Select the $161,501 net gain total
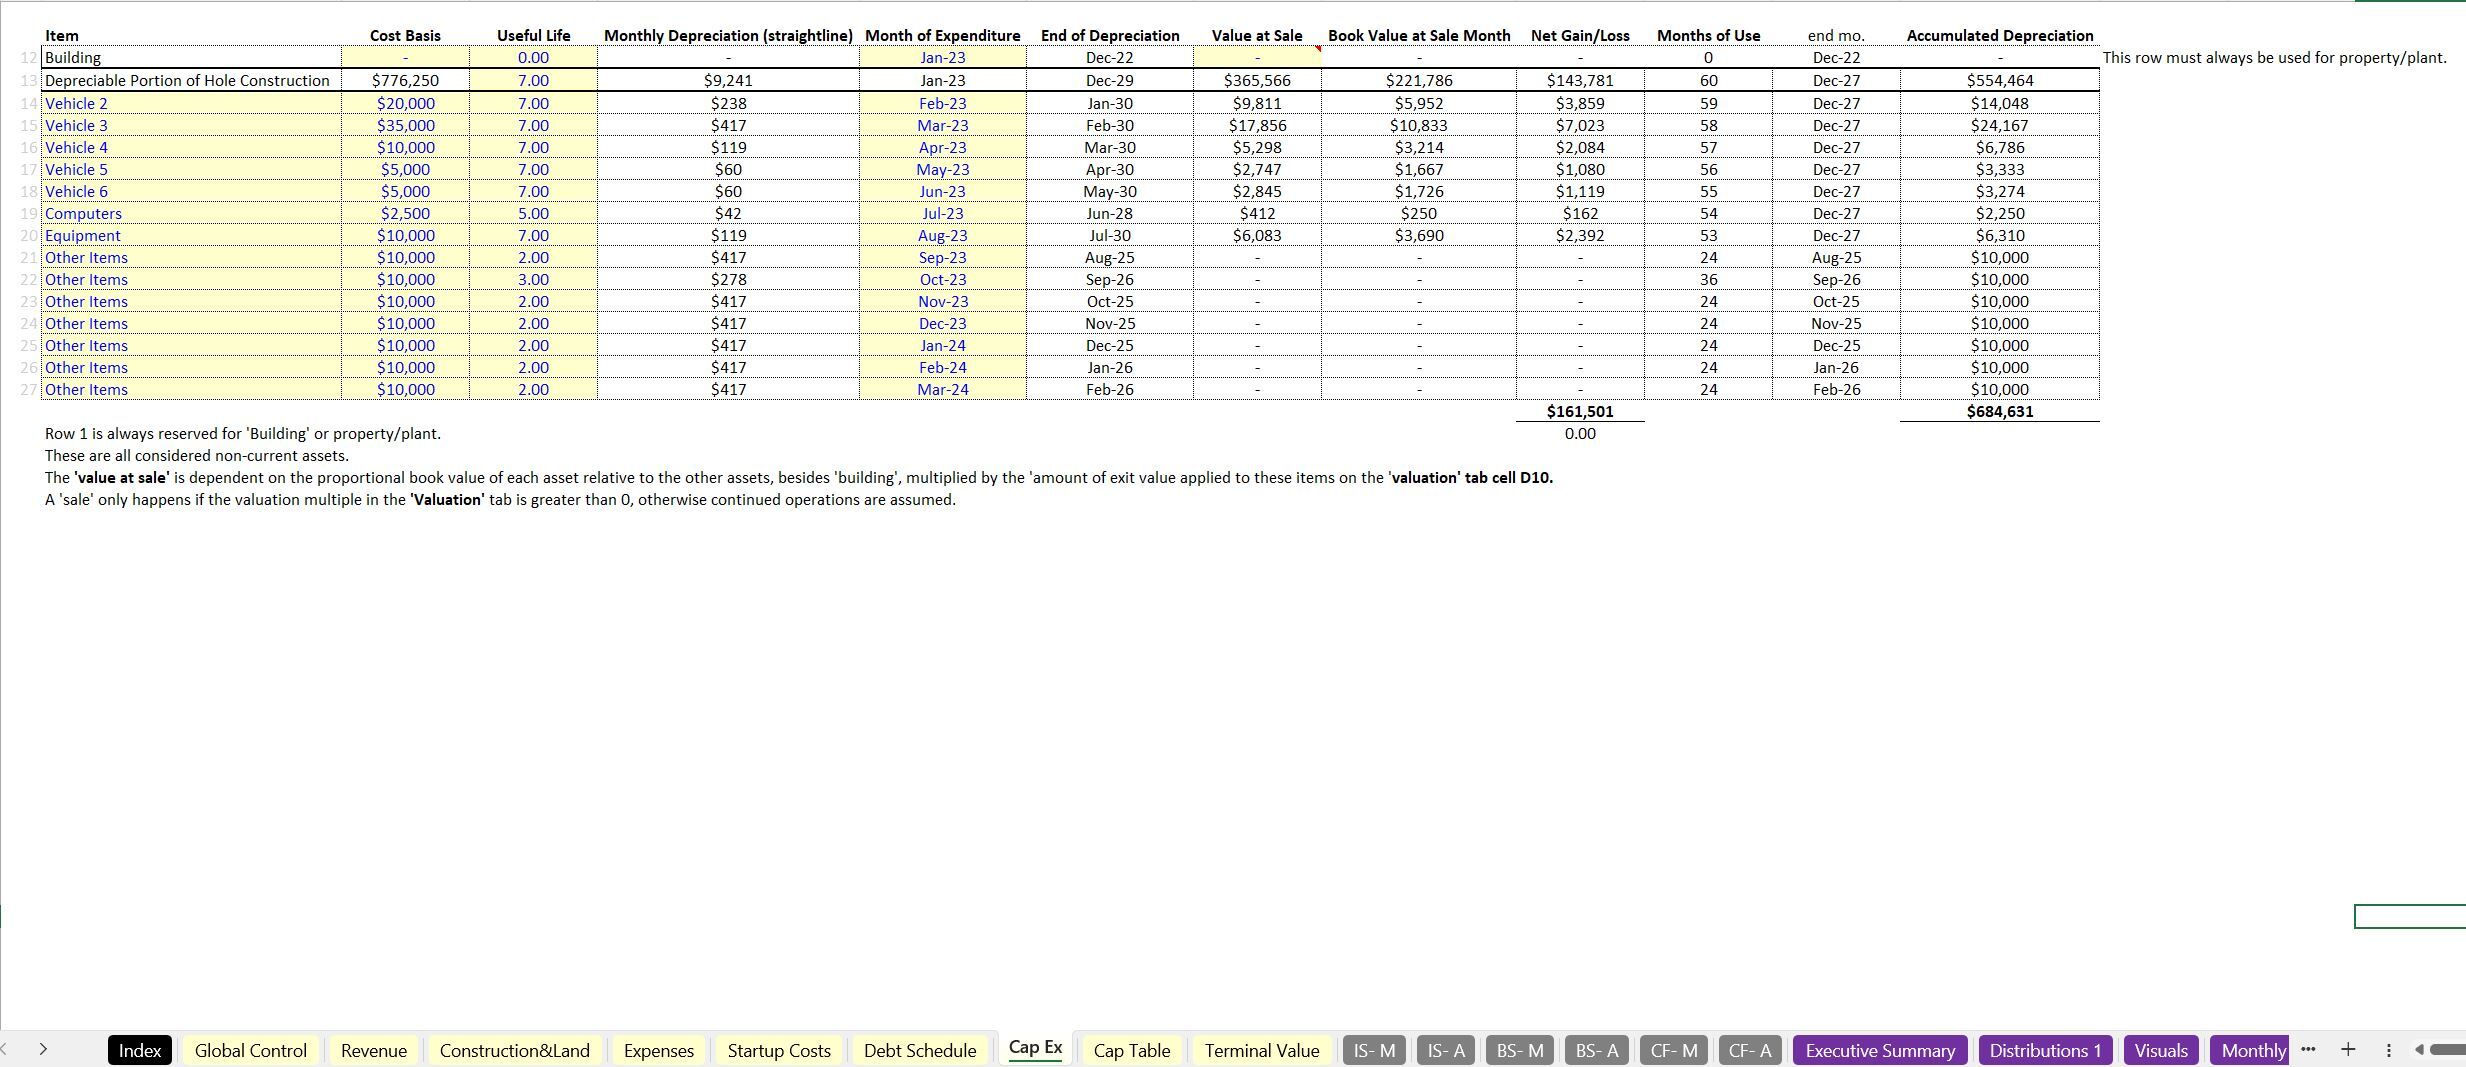Screen dimensions: 2466x1067 [x=1580, y=411]
